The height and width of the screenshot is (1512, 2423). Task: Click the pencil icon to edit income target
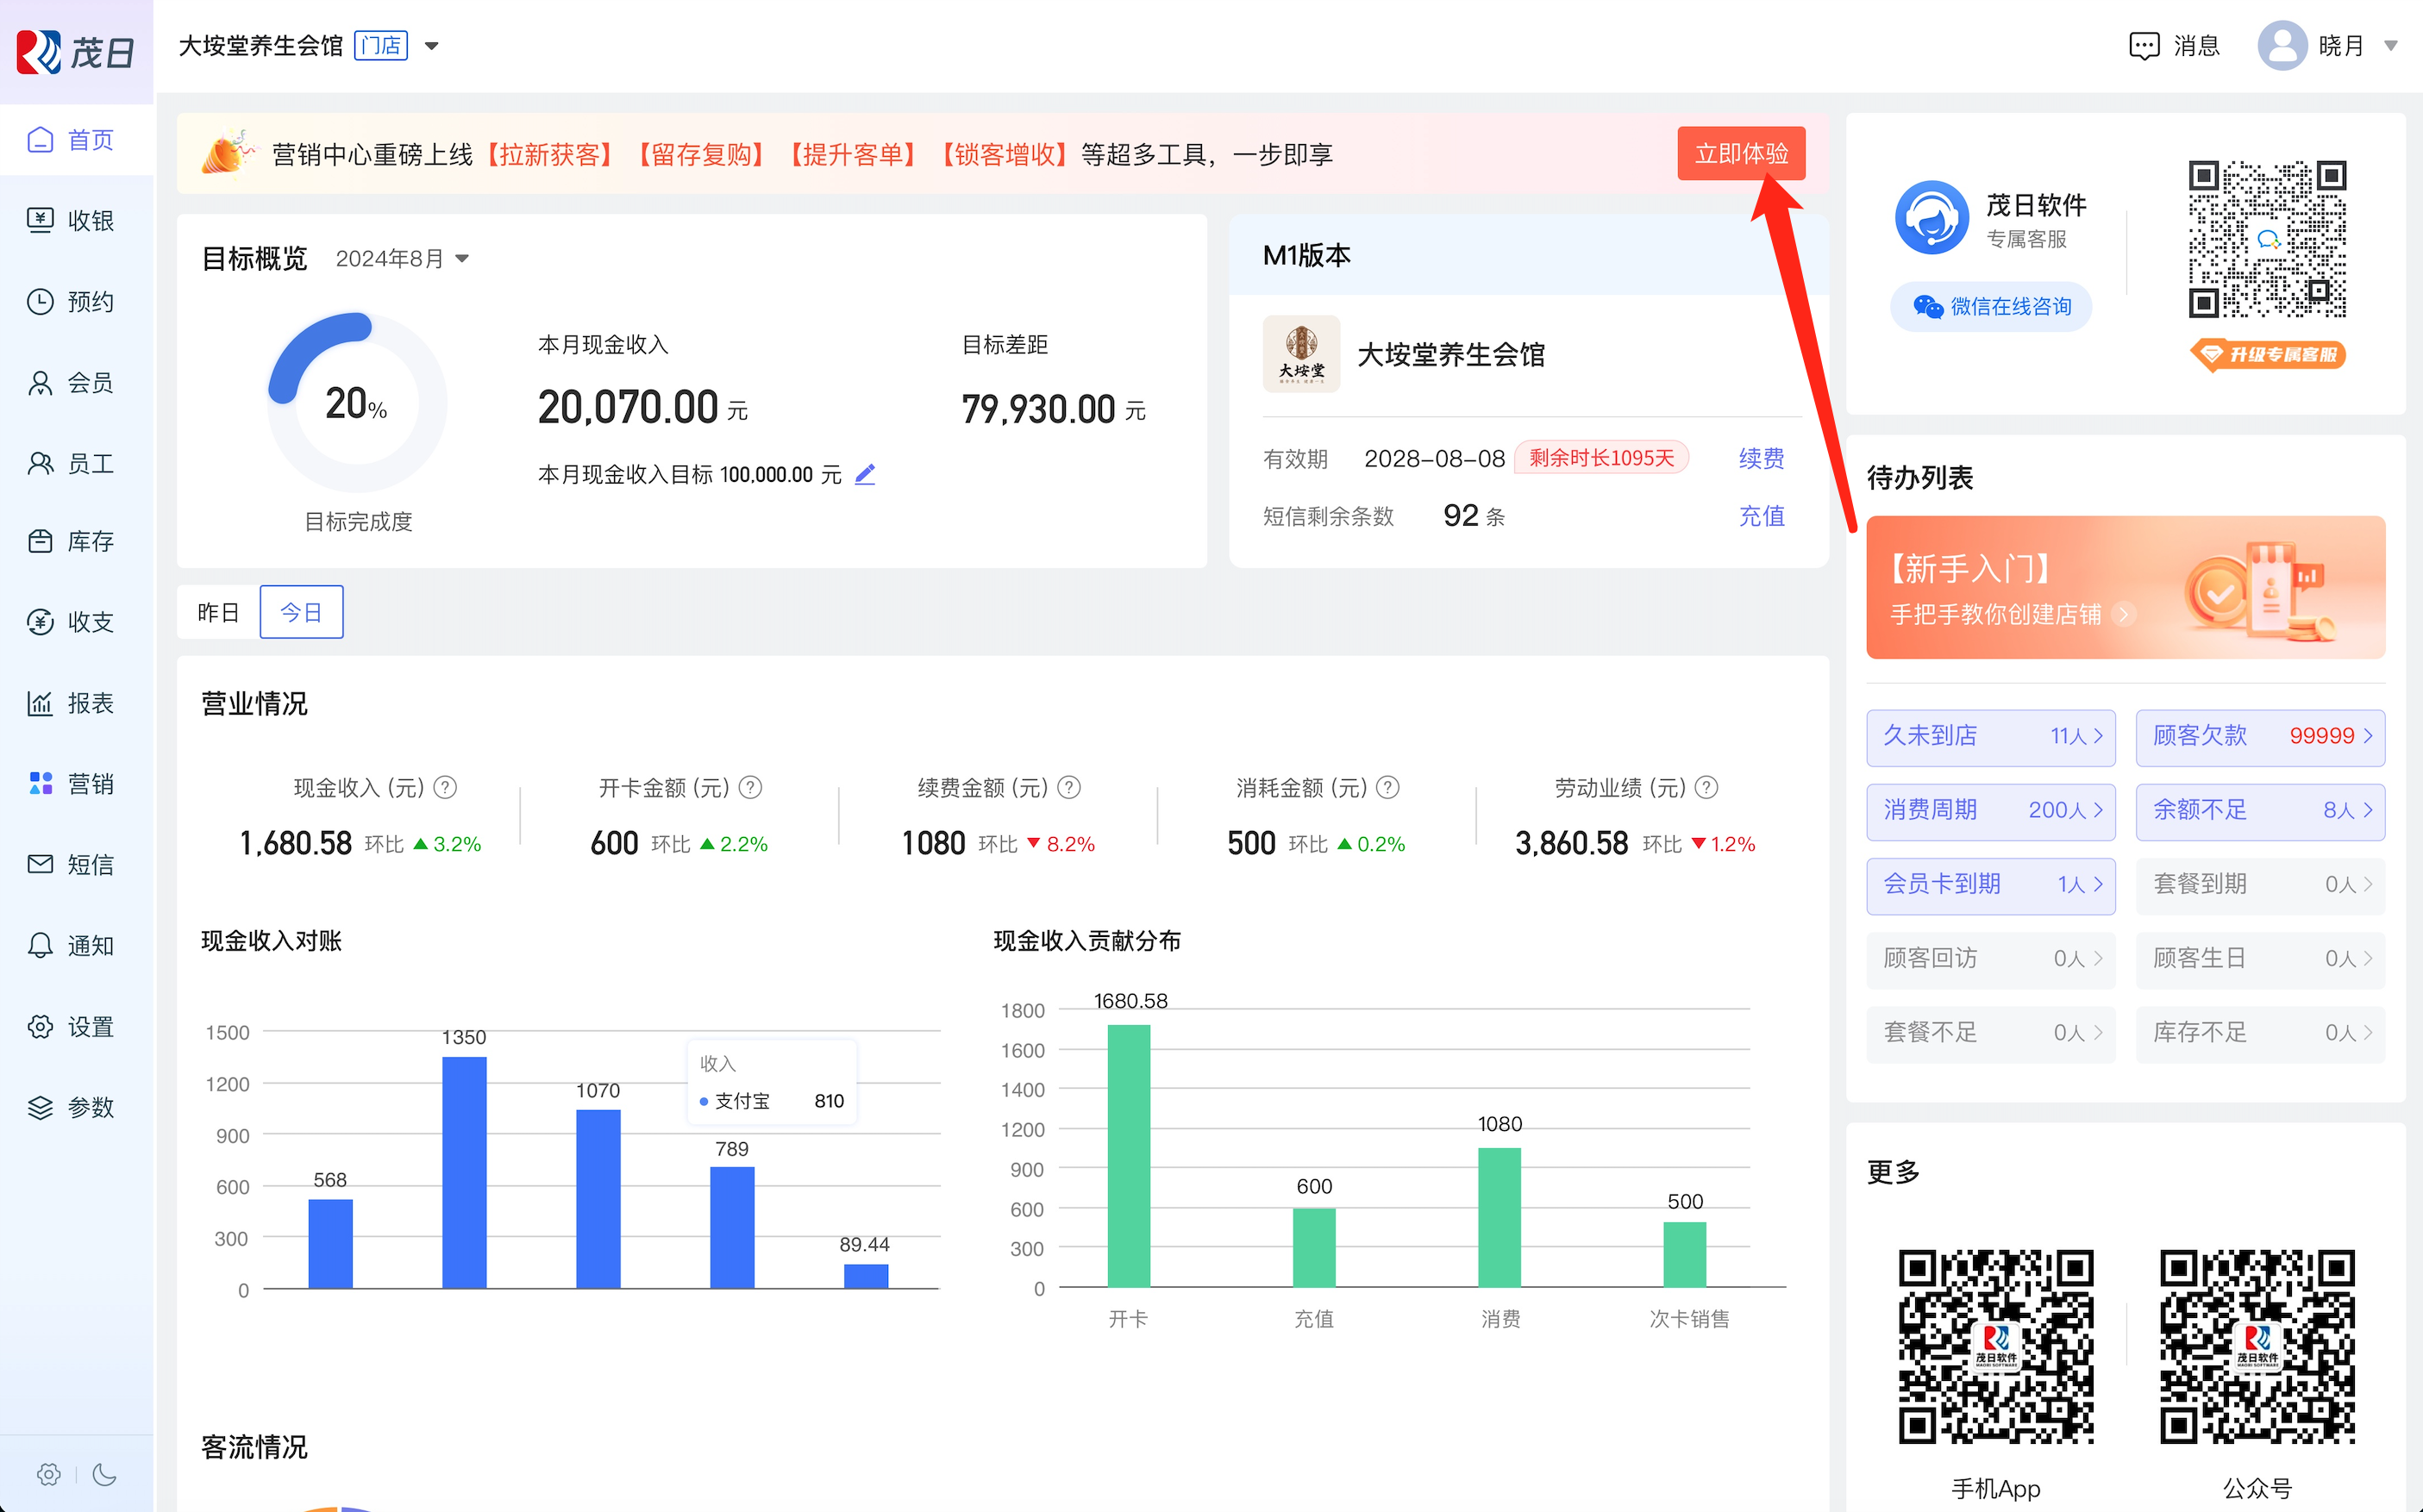click(x=865, y=474)
